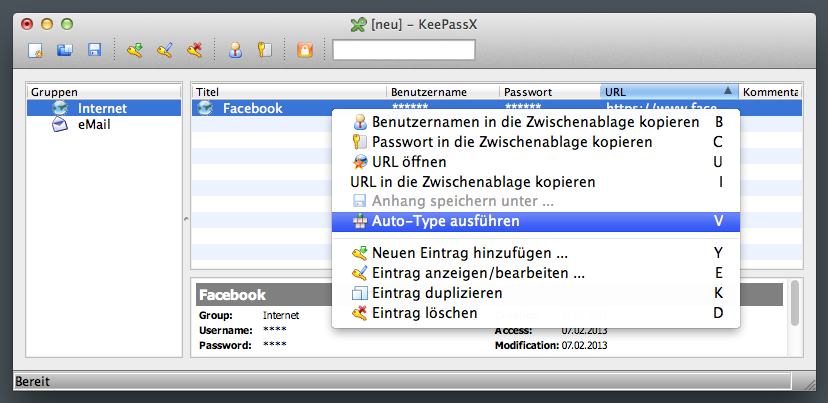Click the orange Lock Workspace icon
Screen dimensions: 828x403
coord(305,51)
